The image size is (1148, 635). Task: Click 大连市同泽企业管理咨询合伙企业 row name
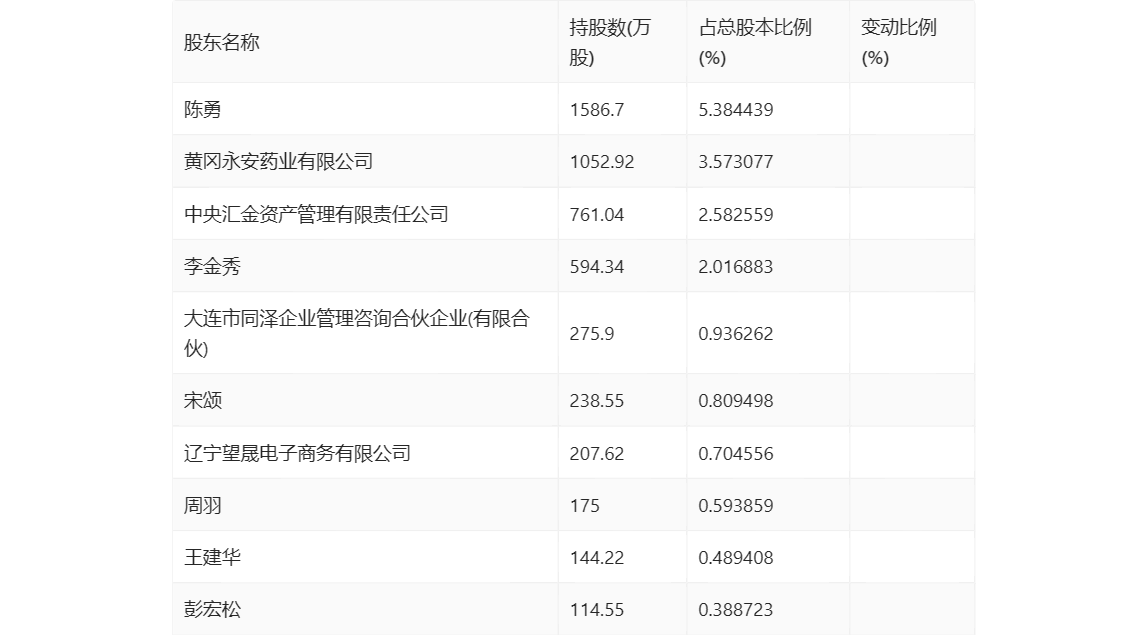(x=356, y=333)
